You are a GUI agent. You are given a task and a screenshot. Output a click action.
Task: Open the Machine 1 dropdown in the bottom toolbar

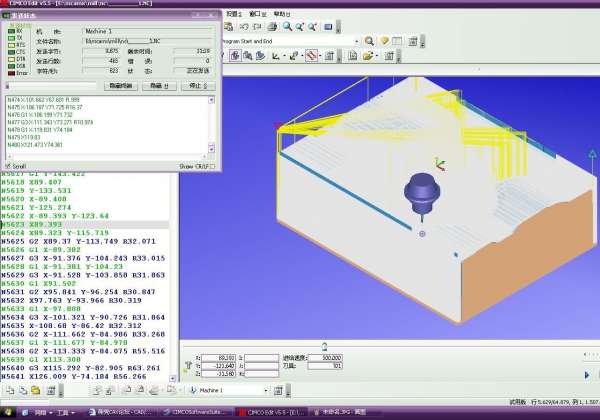coord(266,389)
